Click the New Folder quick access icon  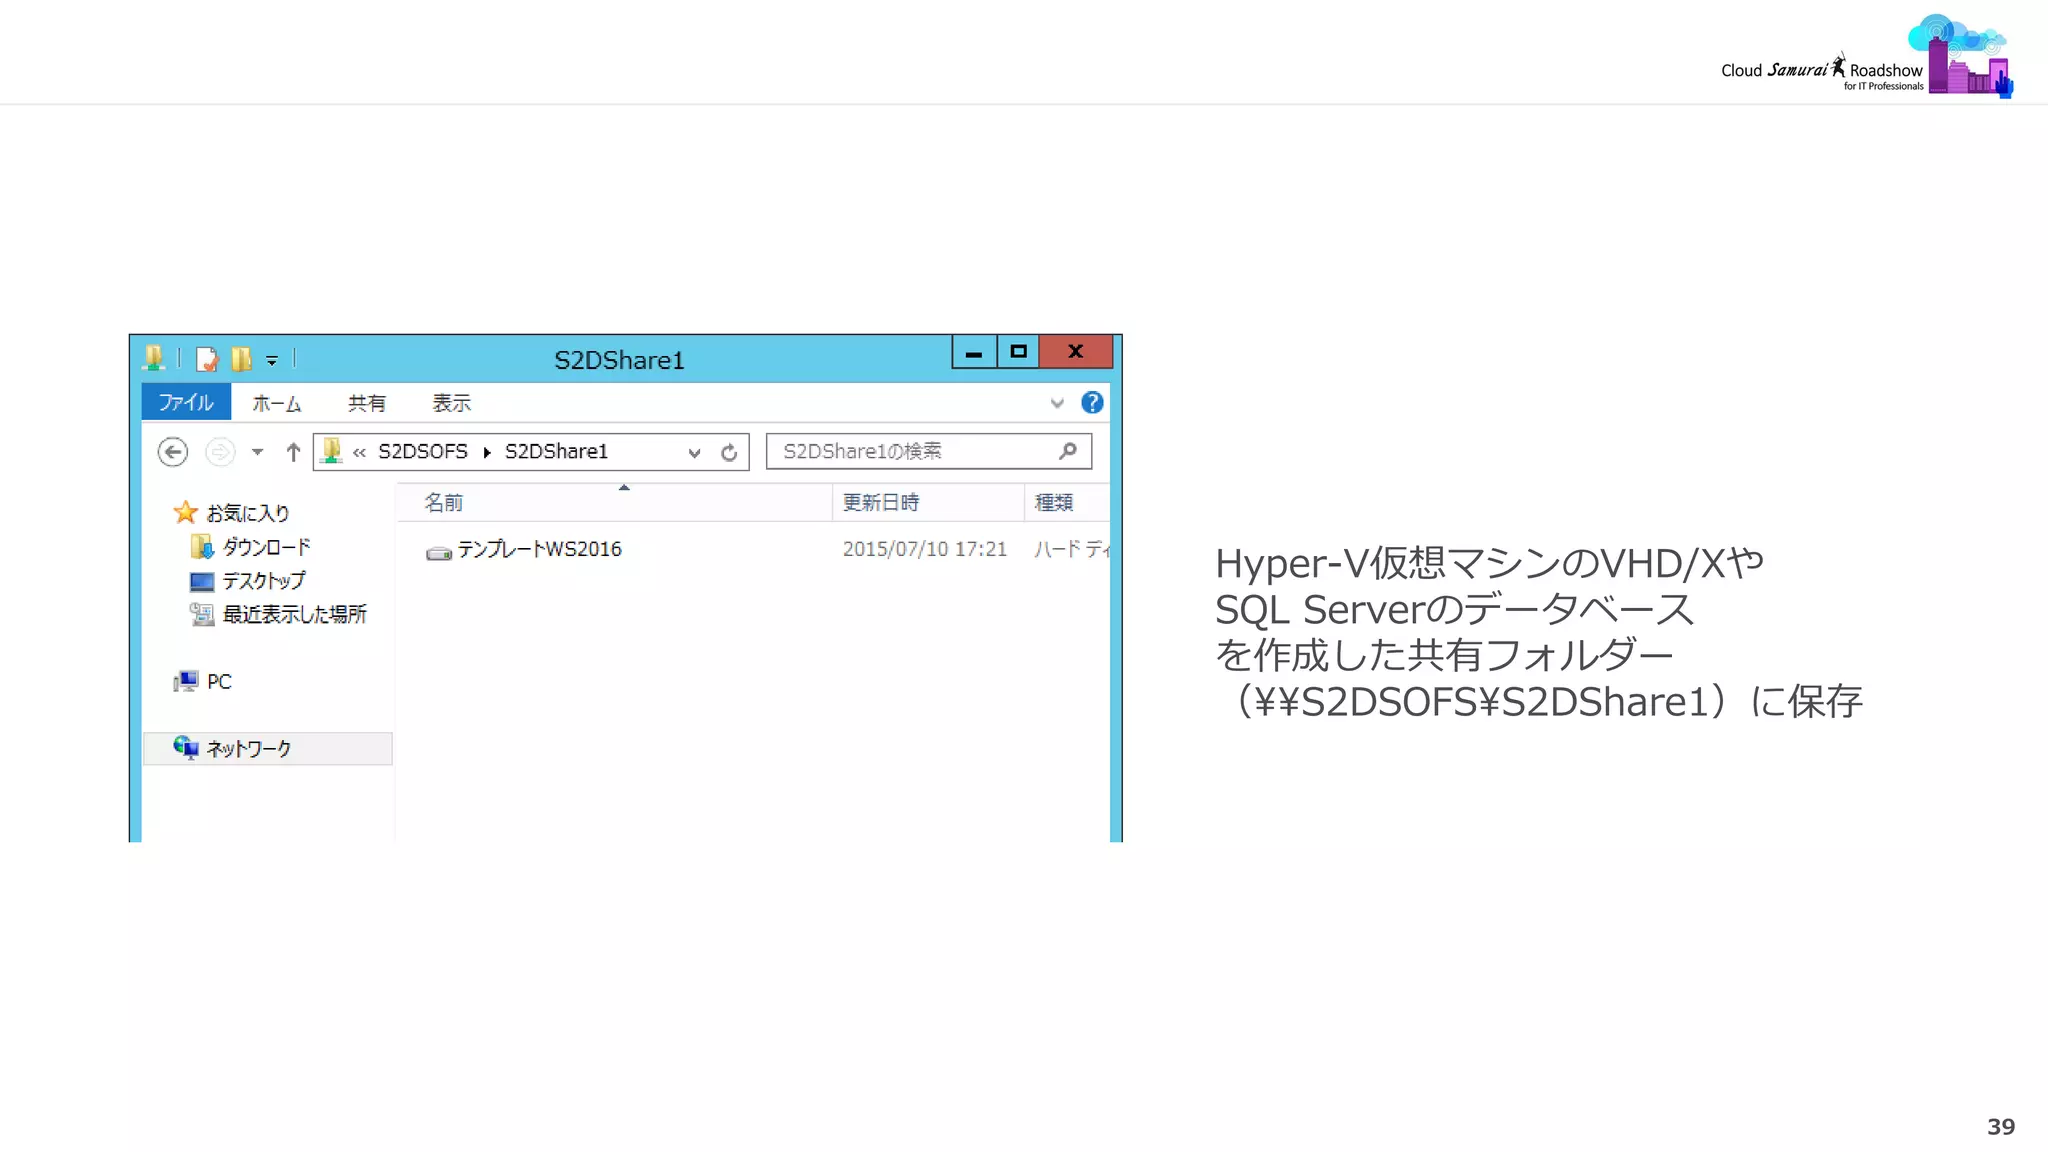[x=241, y=358]
